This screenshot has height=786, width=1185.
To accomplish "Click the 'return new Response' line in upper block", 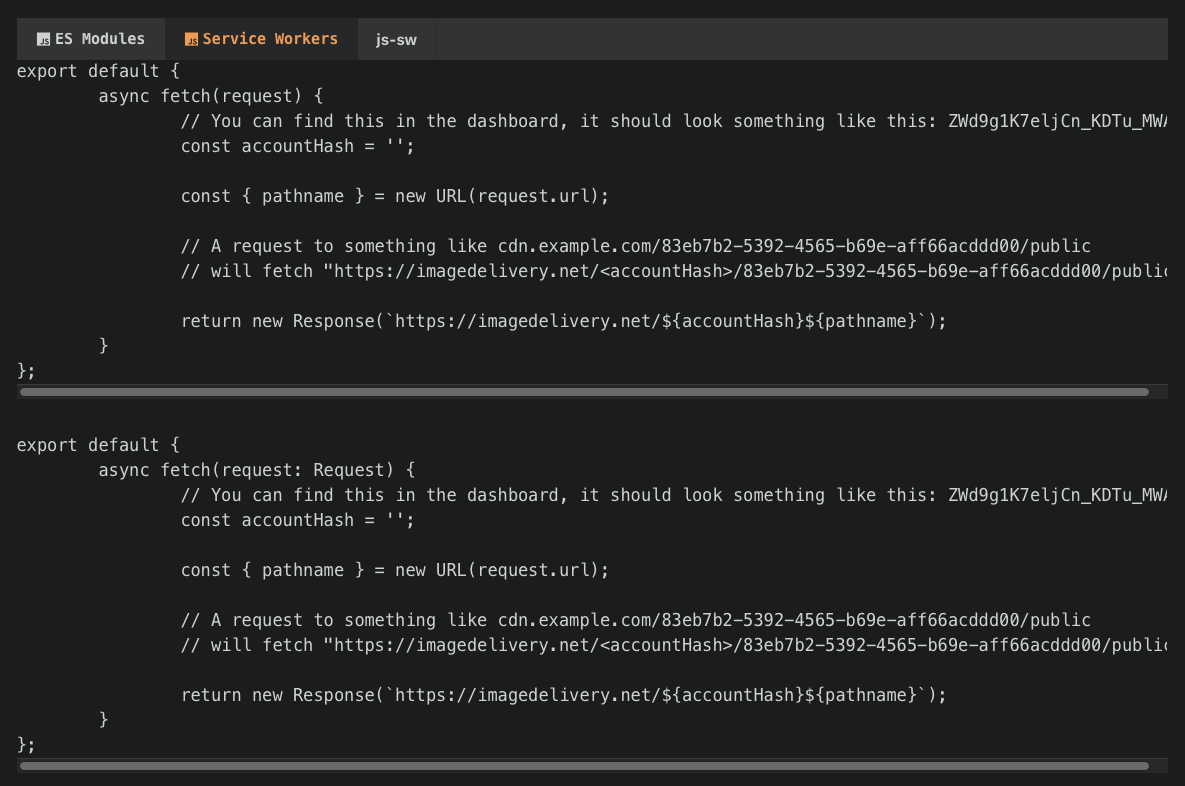I will pyautogui.click(x=563, y=321).
